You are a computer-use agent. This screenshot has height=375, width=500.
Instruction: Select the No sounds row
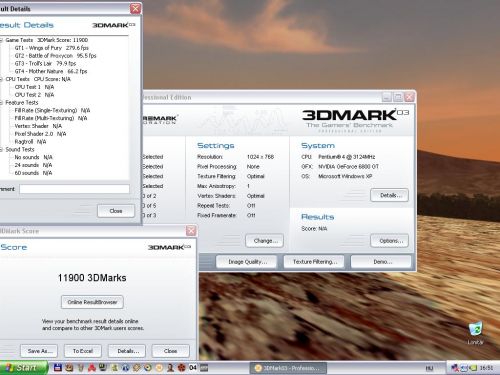point(34,157)
